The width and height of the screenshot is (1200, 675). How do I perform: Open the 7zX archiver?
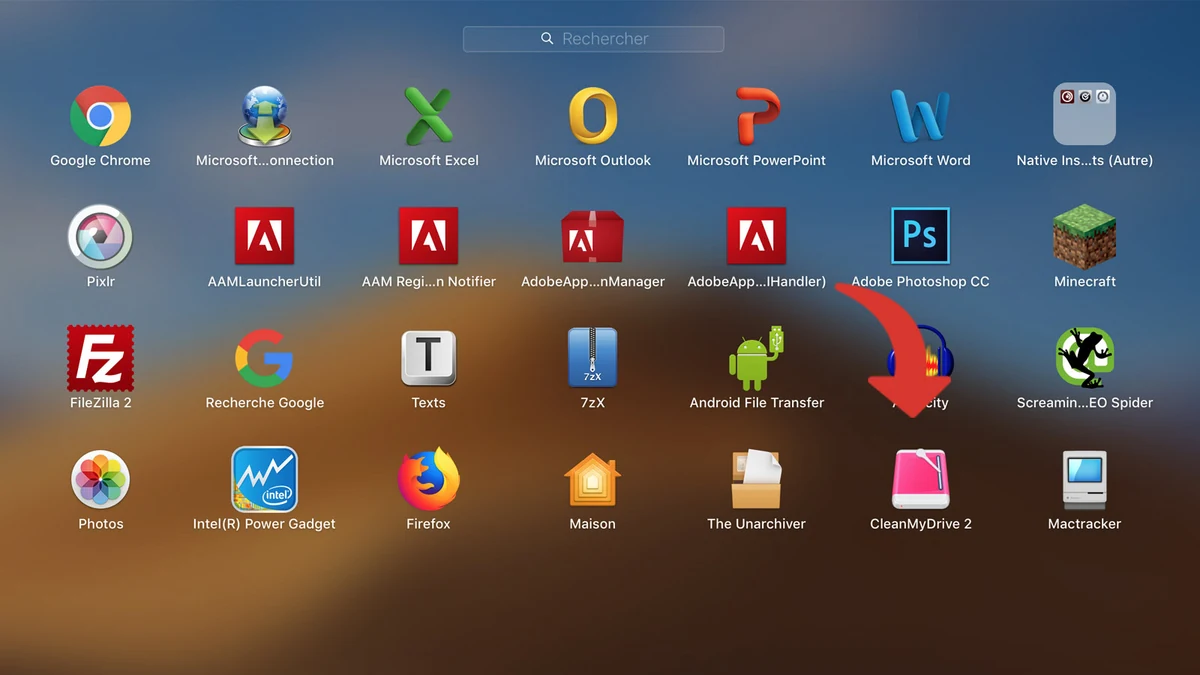coord(592,357)
